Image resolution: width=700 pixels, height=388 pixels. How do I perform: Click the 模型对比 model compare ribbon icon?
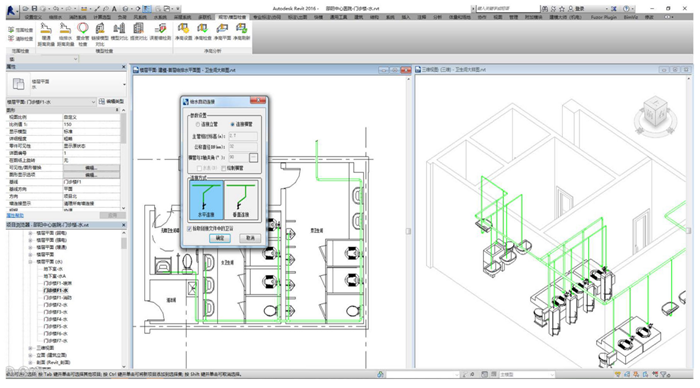coord(119,29)
